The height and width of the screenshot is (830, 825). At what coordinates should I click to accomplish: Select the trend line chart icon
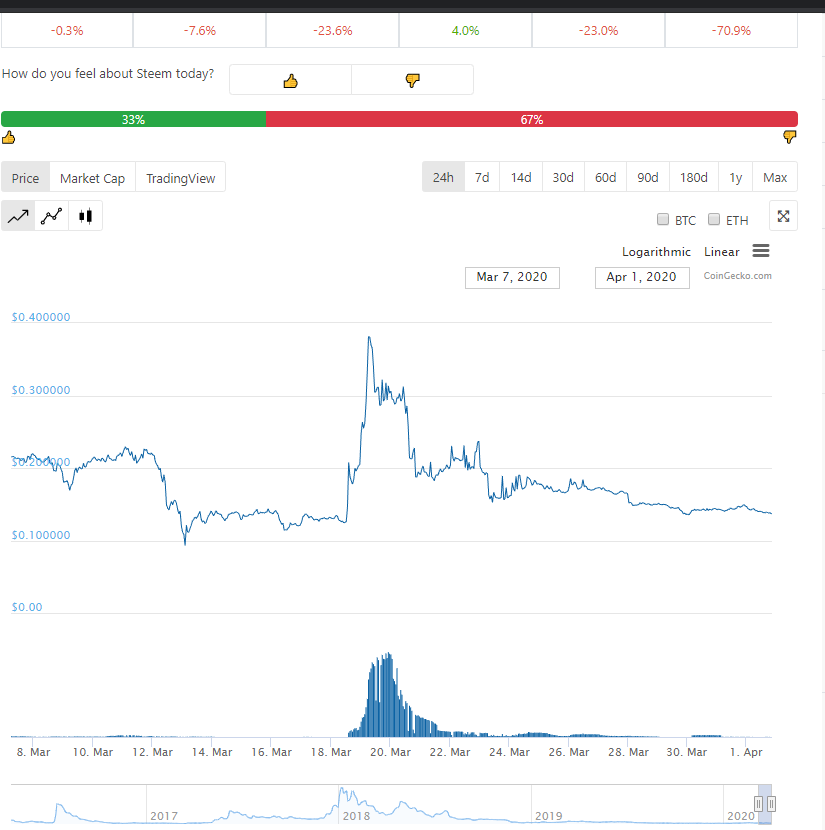click(18, 216)
